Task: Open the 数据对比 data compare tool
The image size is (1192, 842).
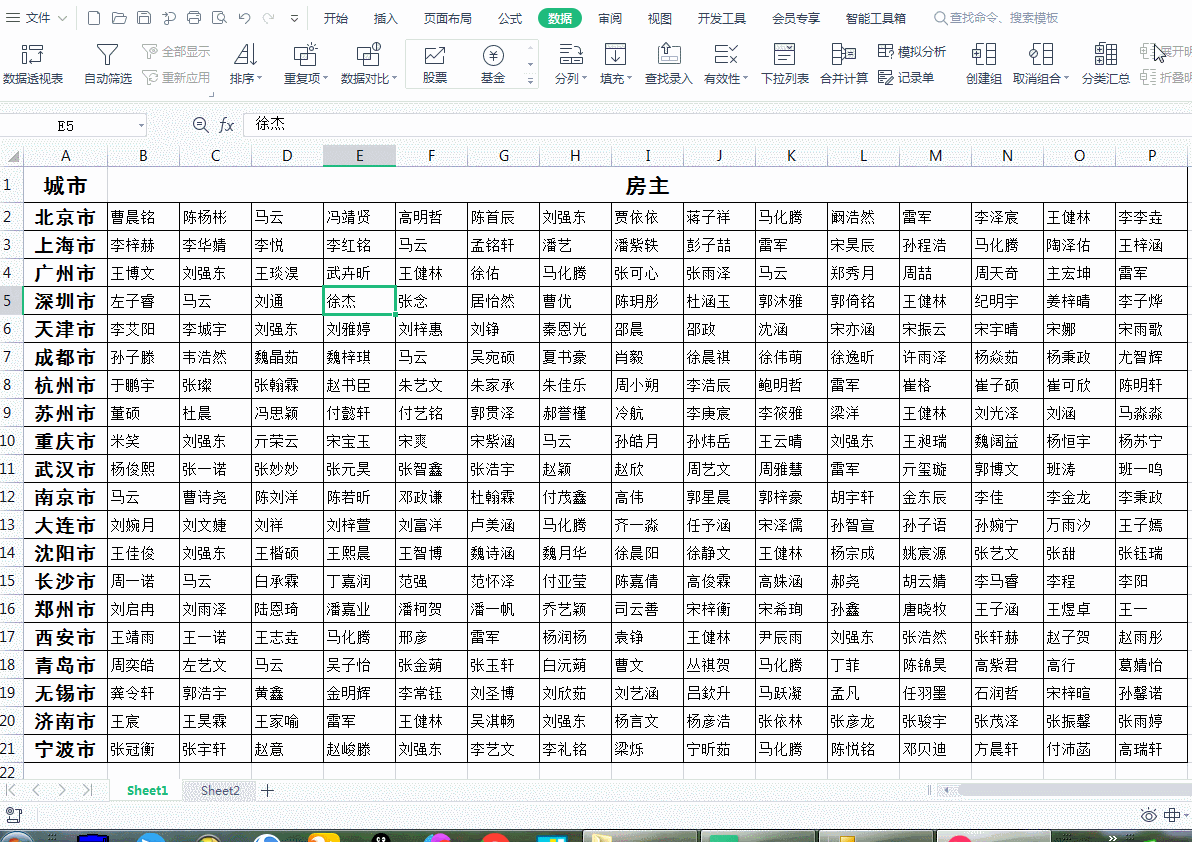Action: (369, 64)
